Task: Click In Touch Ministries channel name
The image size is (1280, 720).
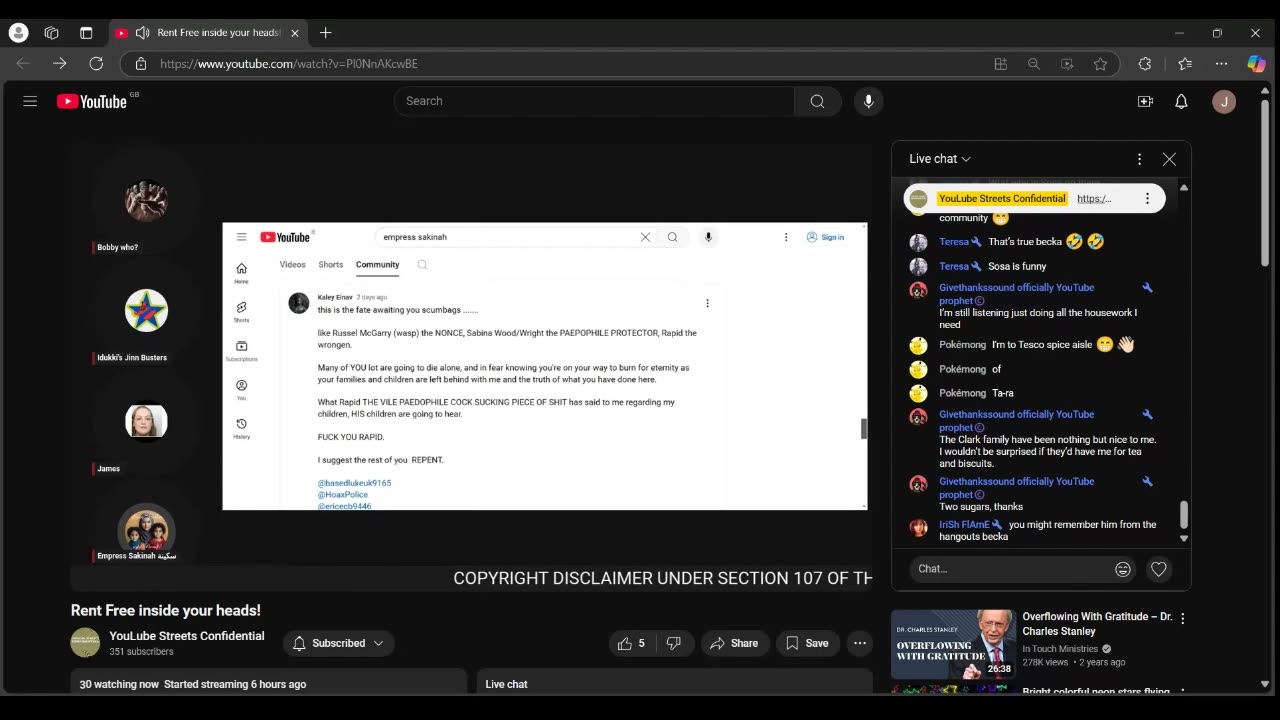Action: [x=1060, y=649]
